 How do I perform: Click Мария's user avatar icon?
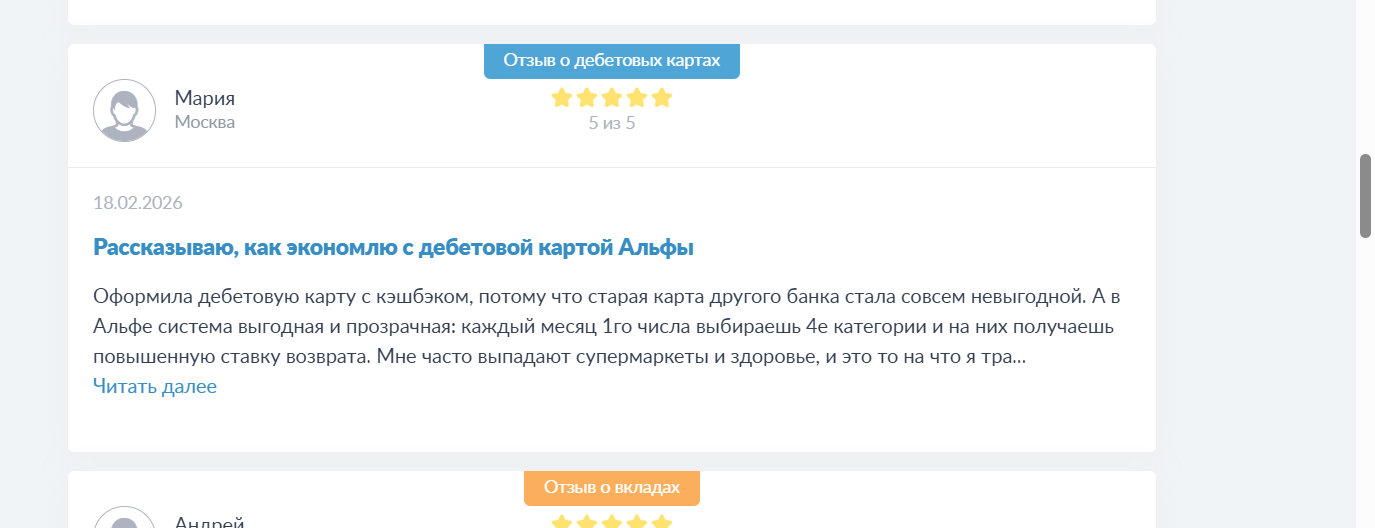pyautogui.click(x=124, y=110)
